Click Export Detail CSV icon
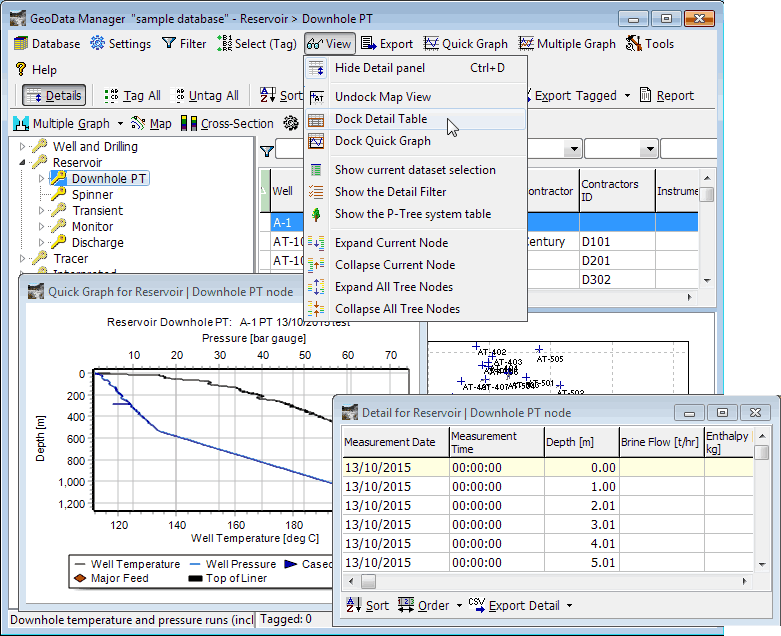The height and width of the screenshot is (636, 781). tap(477, 605)
